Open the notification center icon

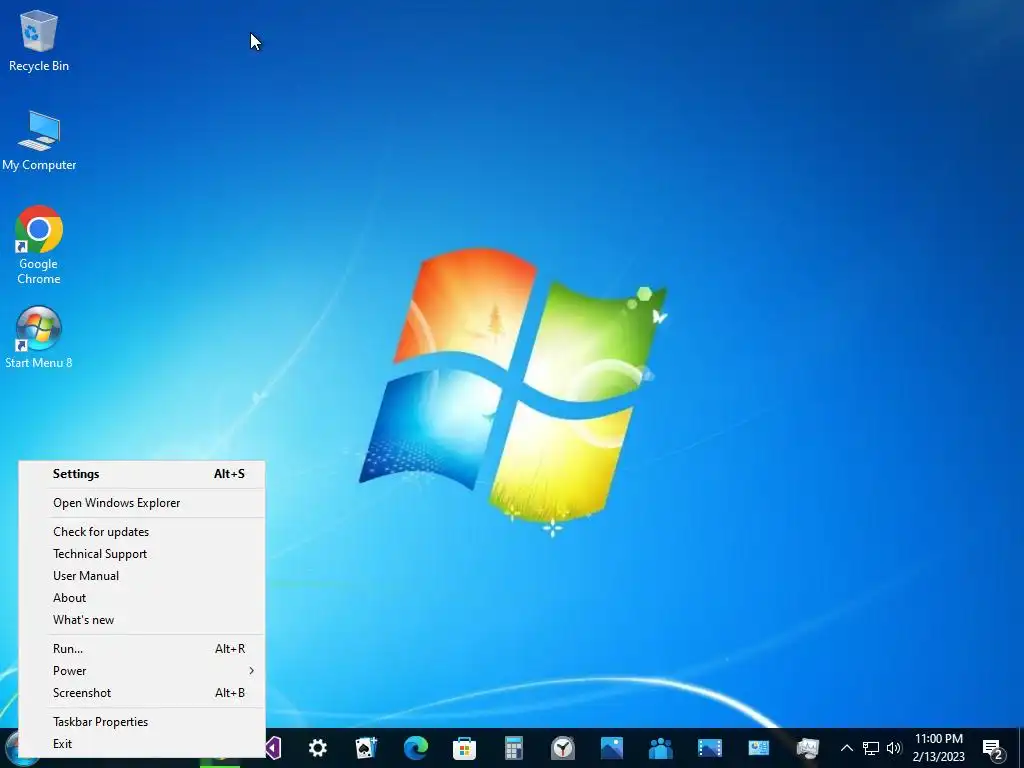tap(993, 749)
